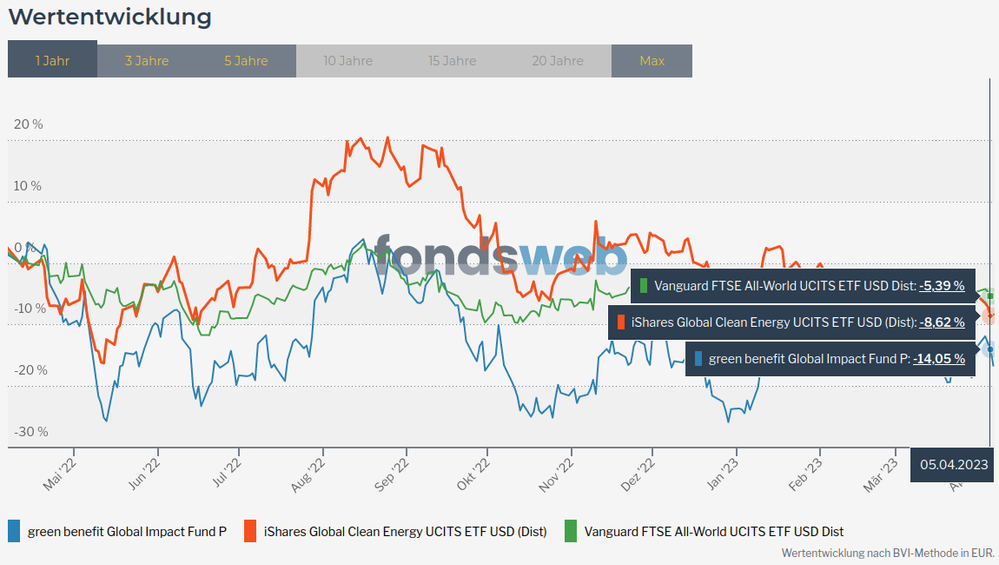Toggle green benefit Global Impact Fund P legend label
This screenshot has height=565, width=999.
(x=127, y=531)
